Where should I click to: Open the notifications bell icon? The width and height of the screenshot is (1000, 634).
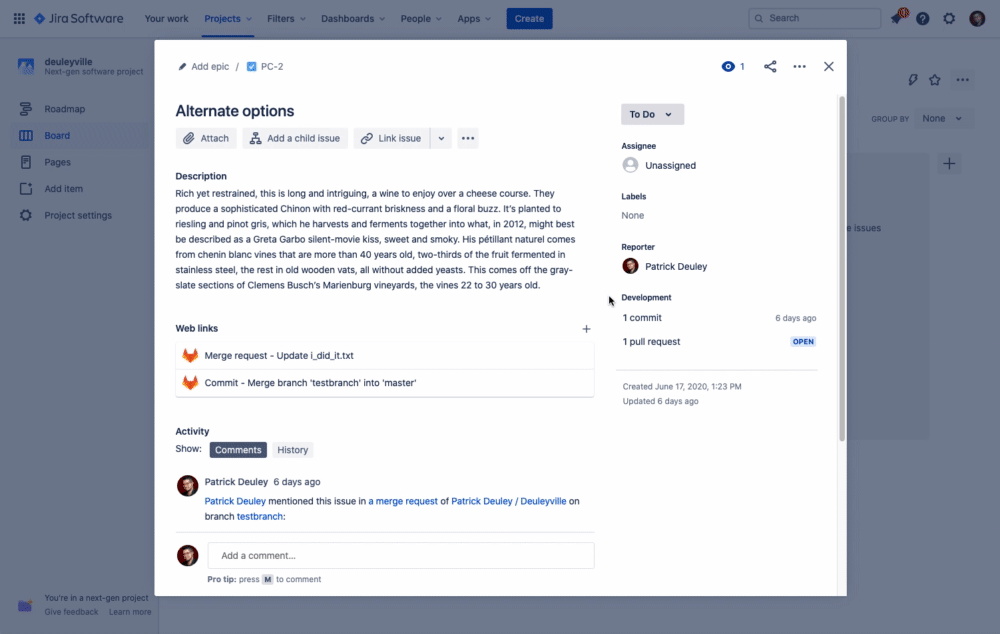coord(897,18)
